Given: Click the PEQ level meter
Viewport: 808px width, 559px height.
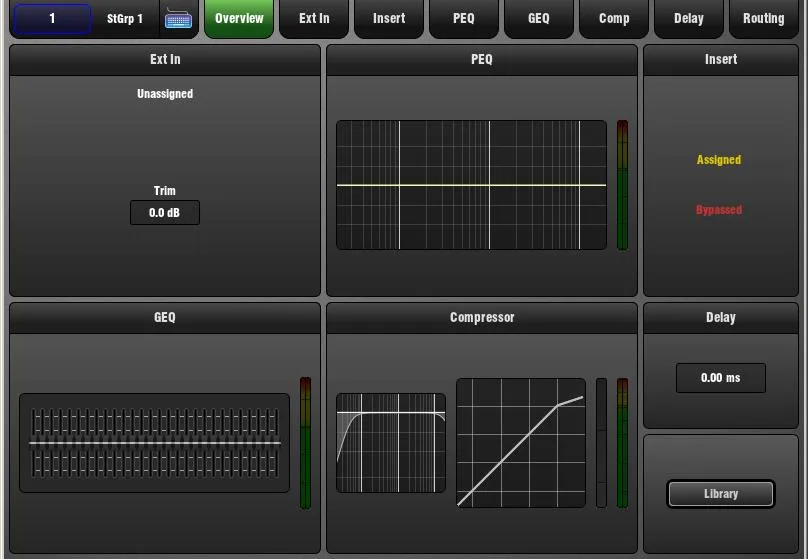Looking at the screenshot, I should point(622,185).
